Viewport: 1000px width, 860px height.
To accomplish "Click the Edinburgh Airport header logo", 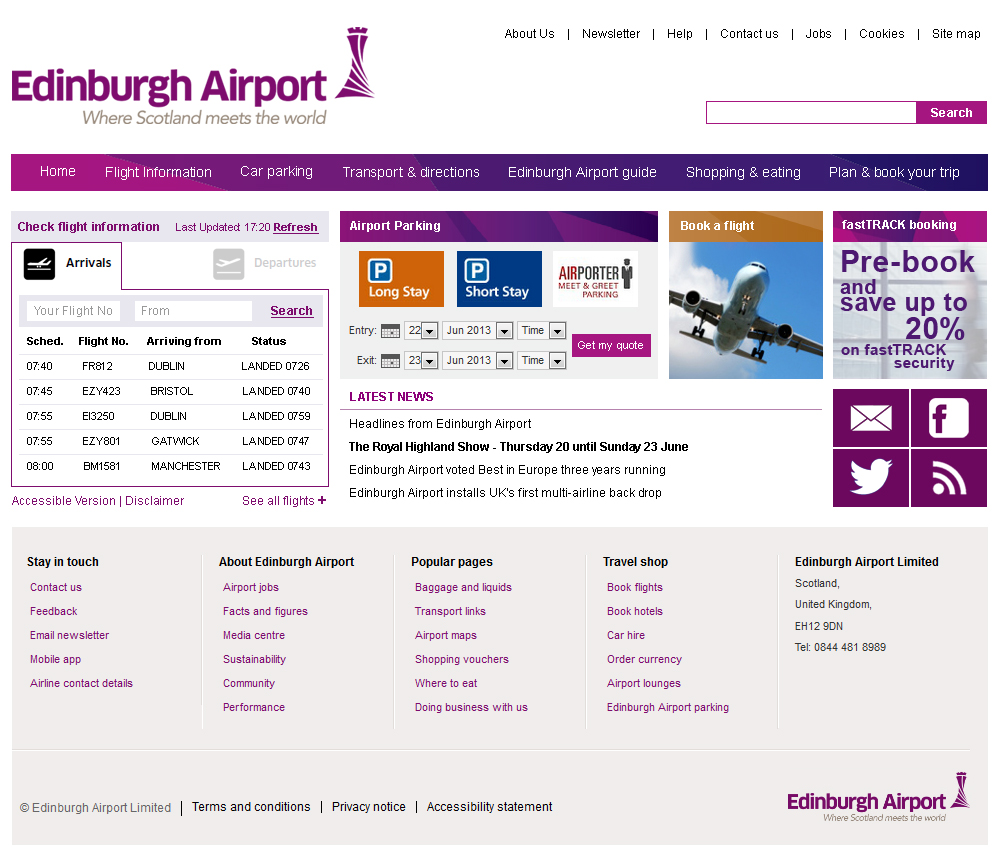I will point(193,77).
